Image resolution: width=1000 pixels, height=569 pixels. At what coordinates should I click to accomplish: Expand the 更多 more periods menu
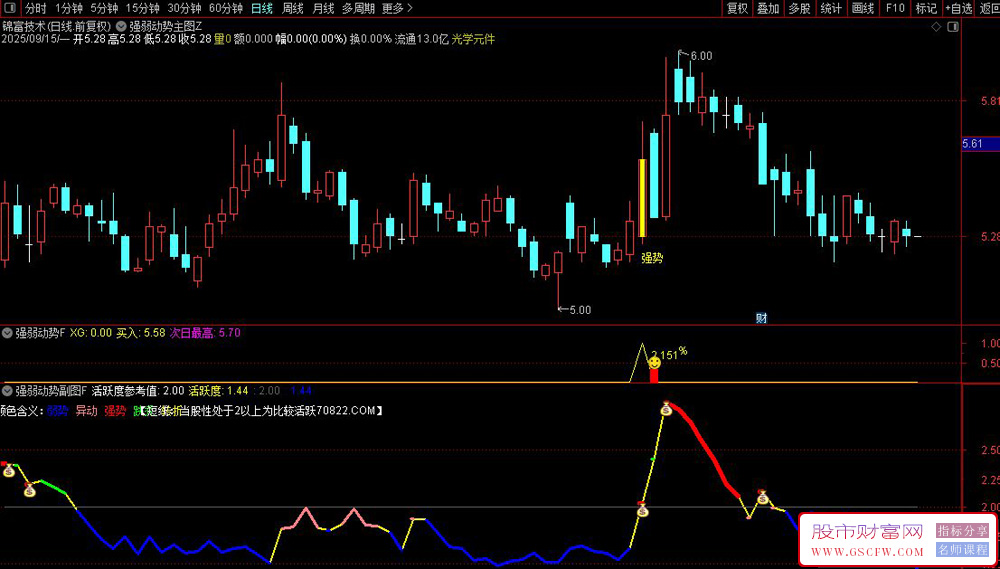(397, 8)
